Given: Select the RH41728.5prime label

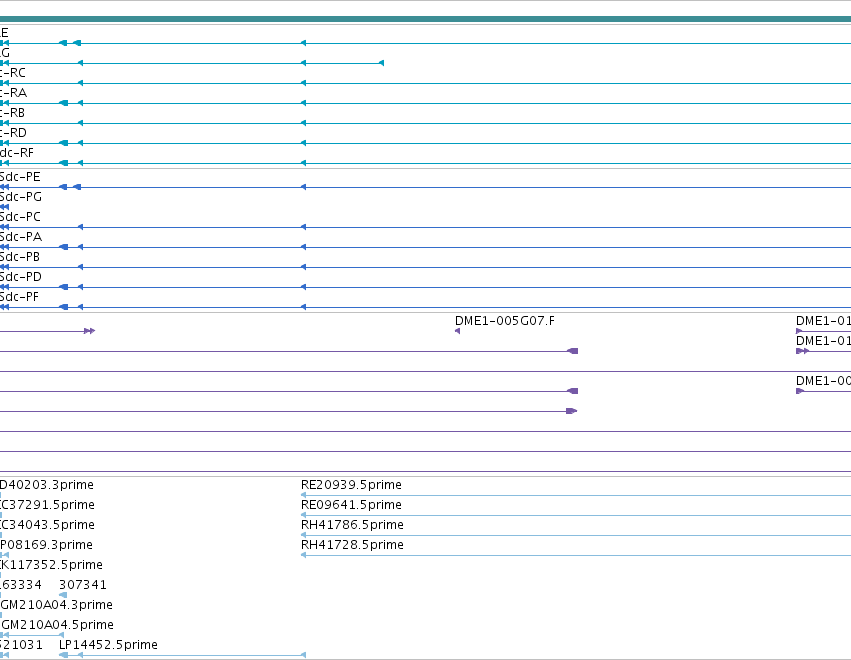Looking at the screenshot, I should tap(352, 545).
